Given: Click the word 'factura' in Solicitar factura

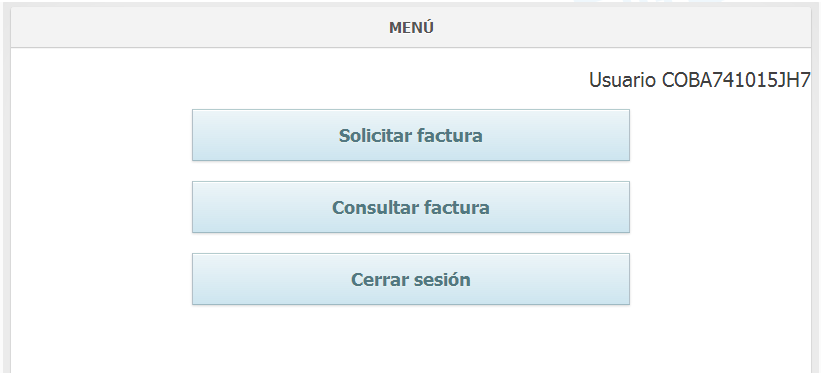Looking at the screenshot, I should pyautogui.click(x=450, y=135).
